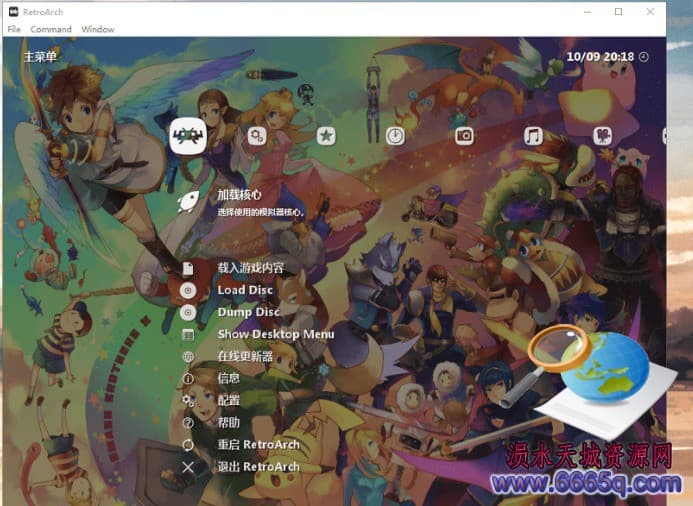Open the History clock tab icon
The width and height of the screenshot is (693, 506).
pyautogui.click(x=395, y=136)
